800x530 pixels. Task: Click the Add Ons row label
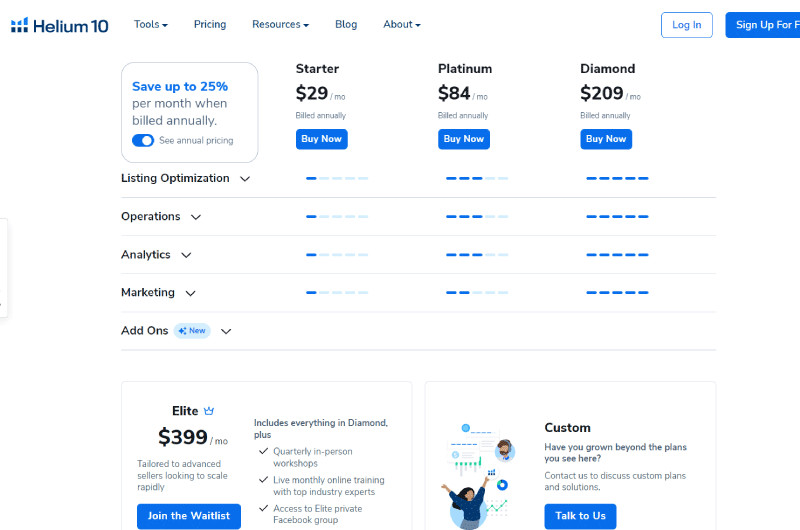coord(144,331)
